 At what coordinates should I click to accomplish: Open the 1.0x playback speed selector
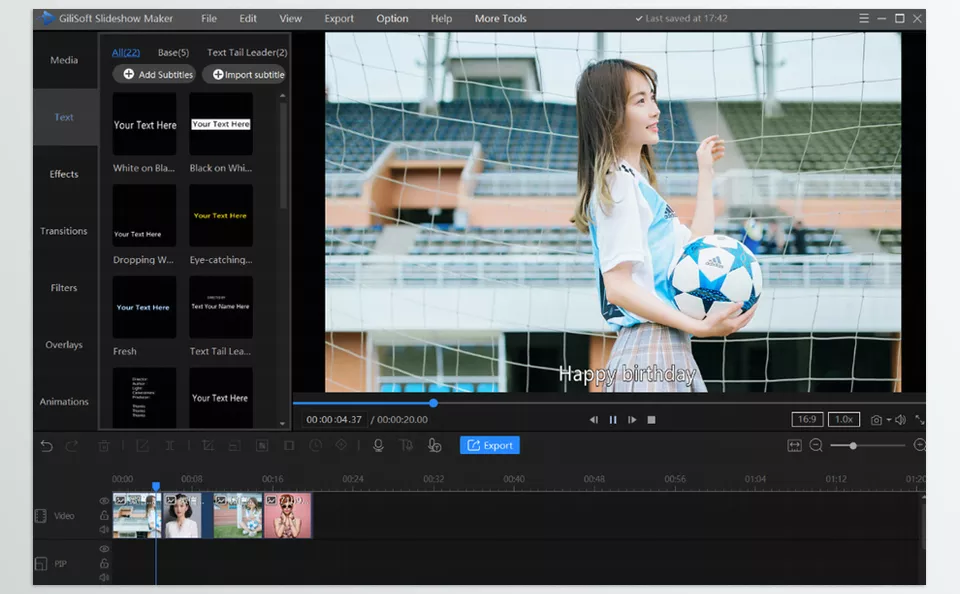click(x=844, y=419)
